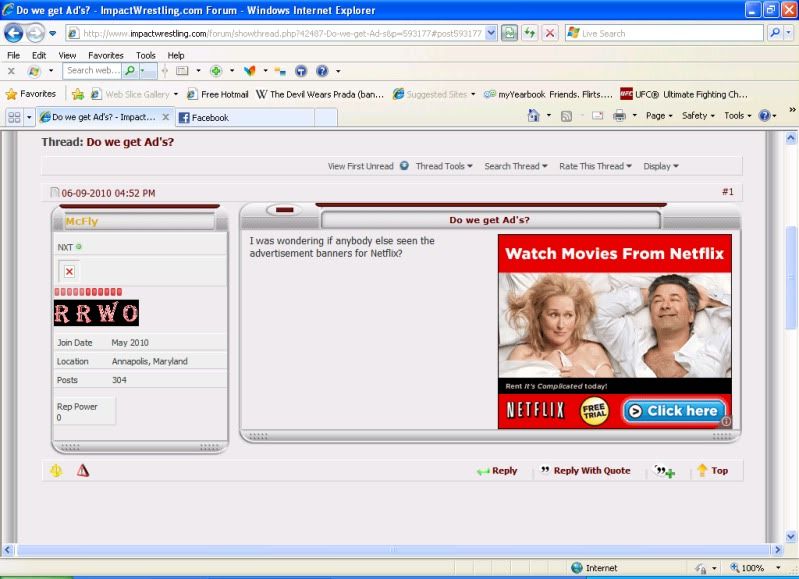Open Suggested Sites favorite
The height and width of the screenshot is (579, 799).
coord(434,94)
